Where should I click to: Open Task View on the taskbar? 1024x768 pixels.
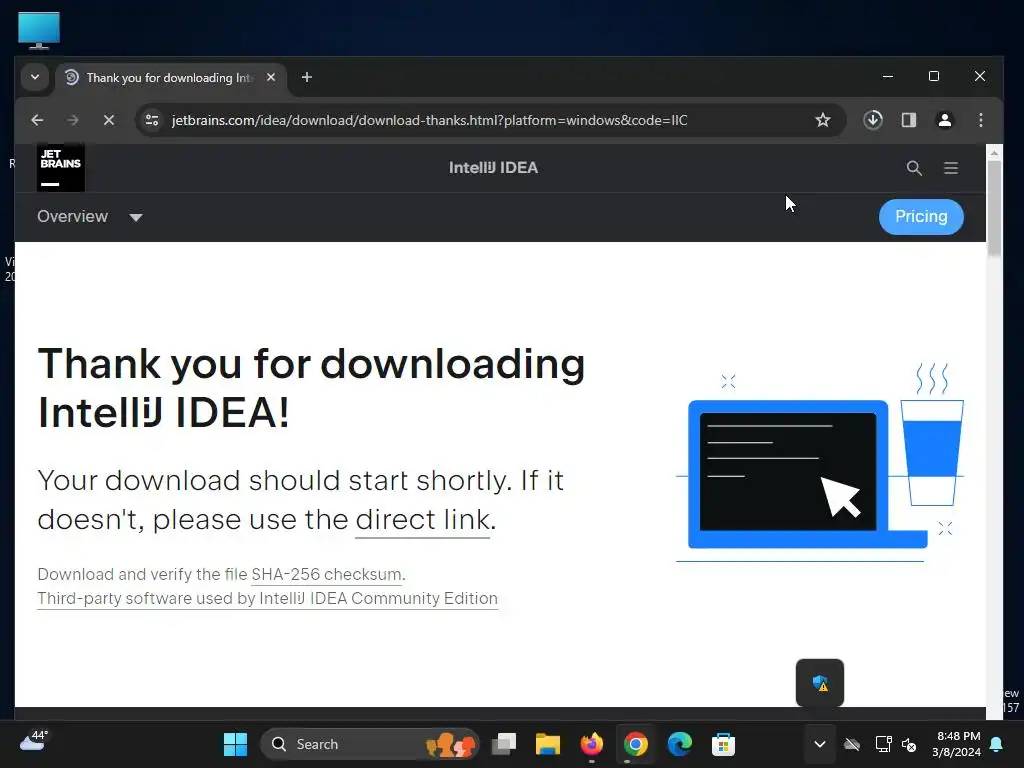(x=504, y=744)
